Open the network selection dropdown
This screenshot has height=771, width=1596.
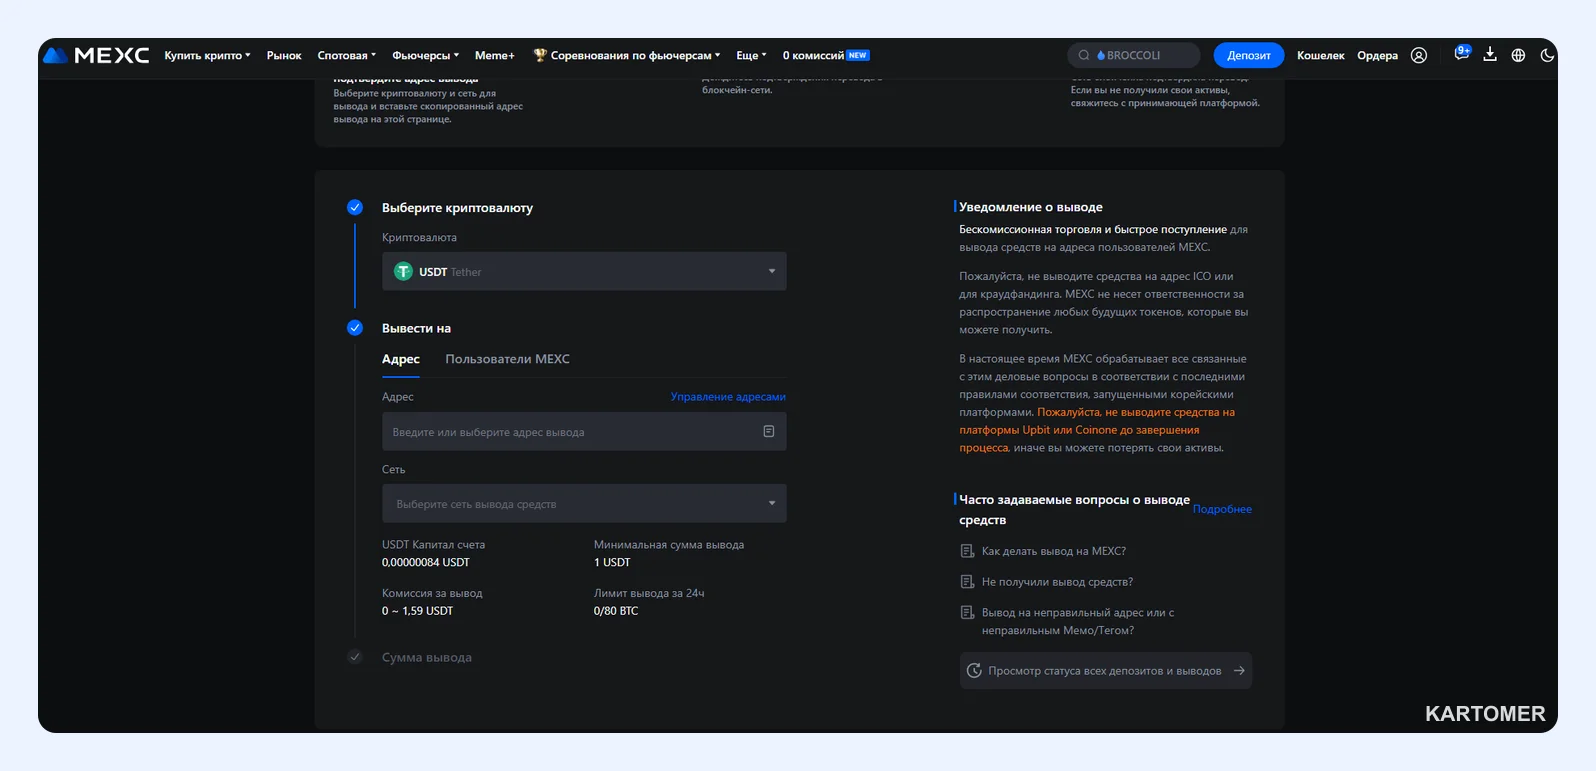click(x=584, y=504)
